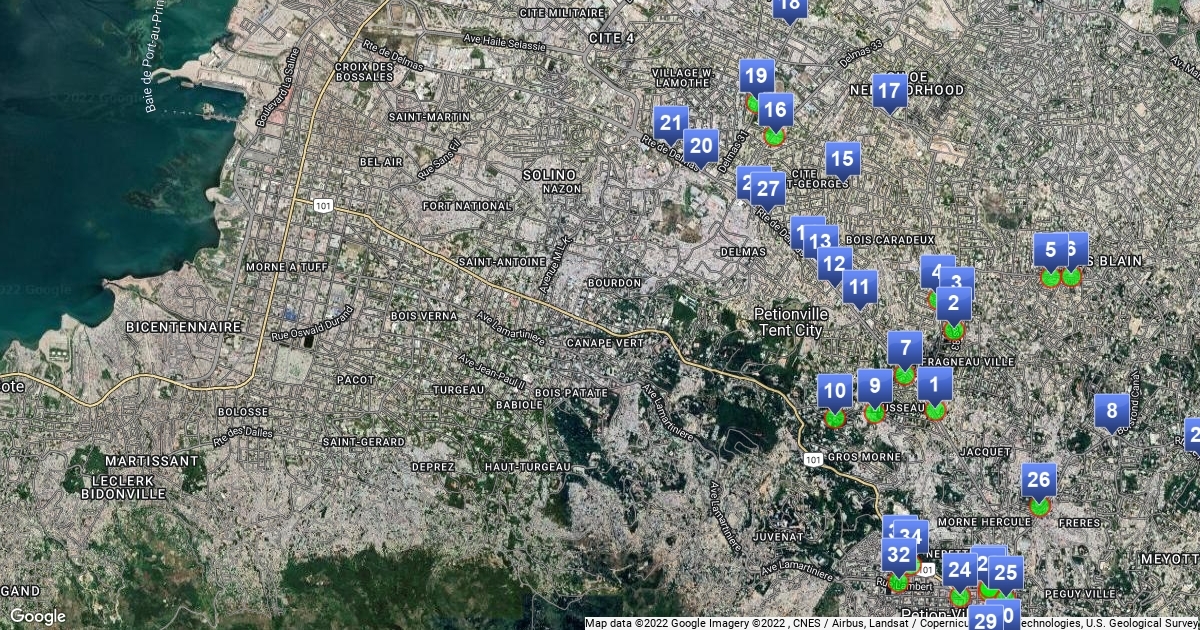Click marker number 8
Viewport: 1200px width, 630px height.
point(1111,411)
